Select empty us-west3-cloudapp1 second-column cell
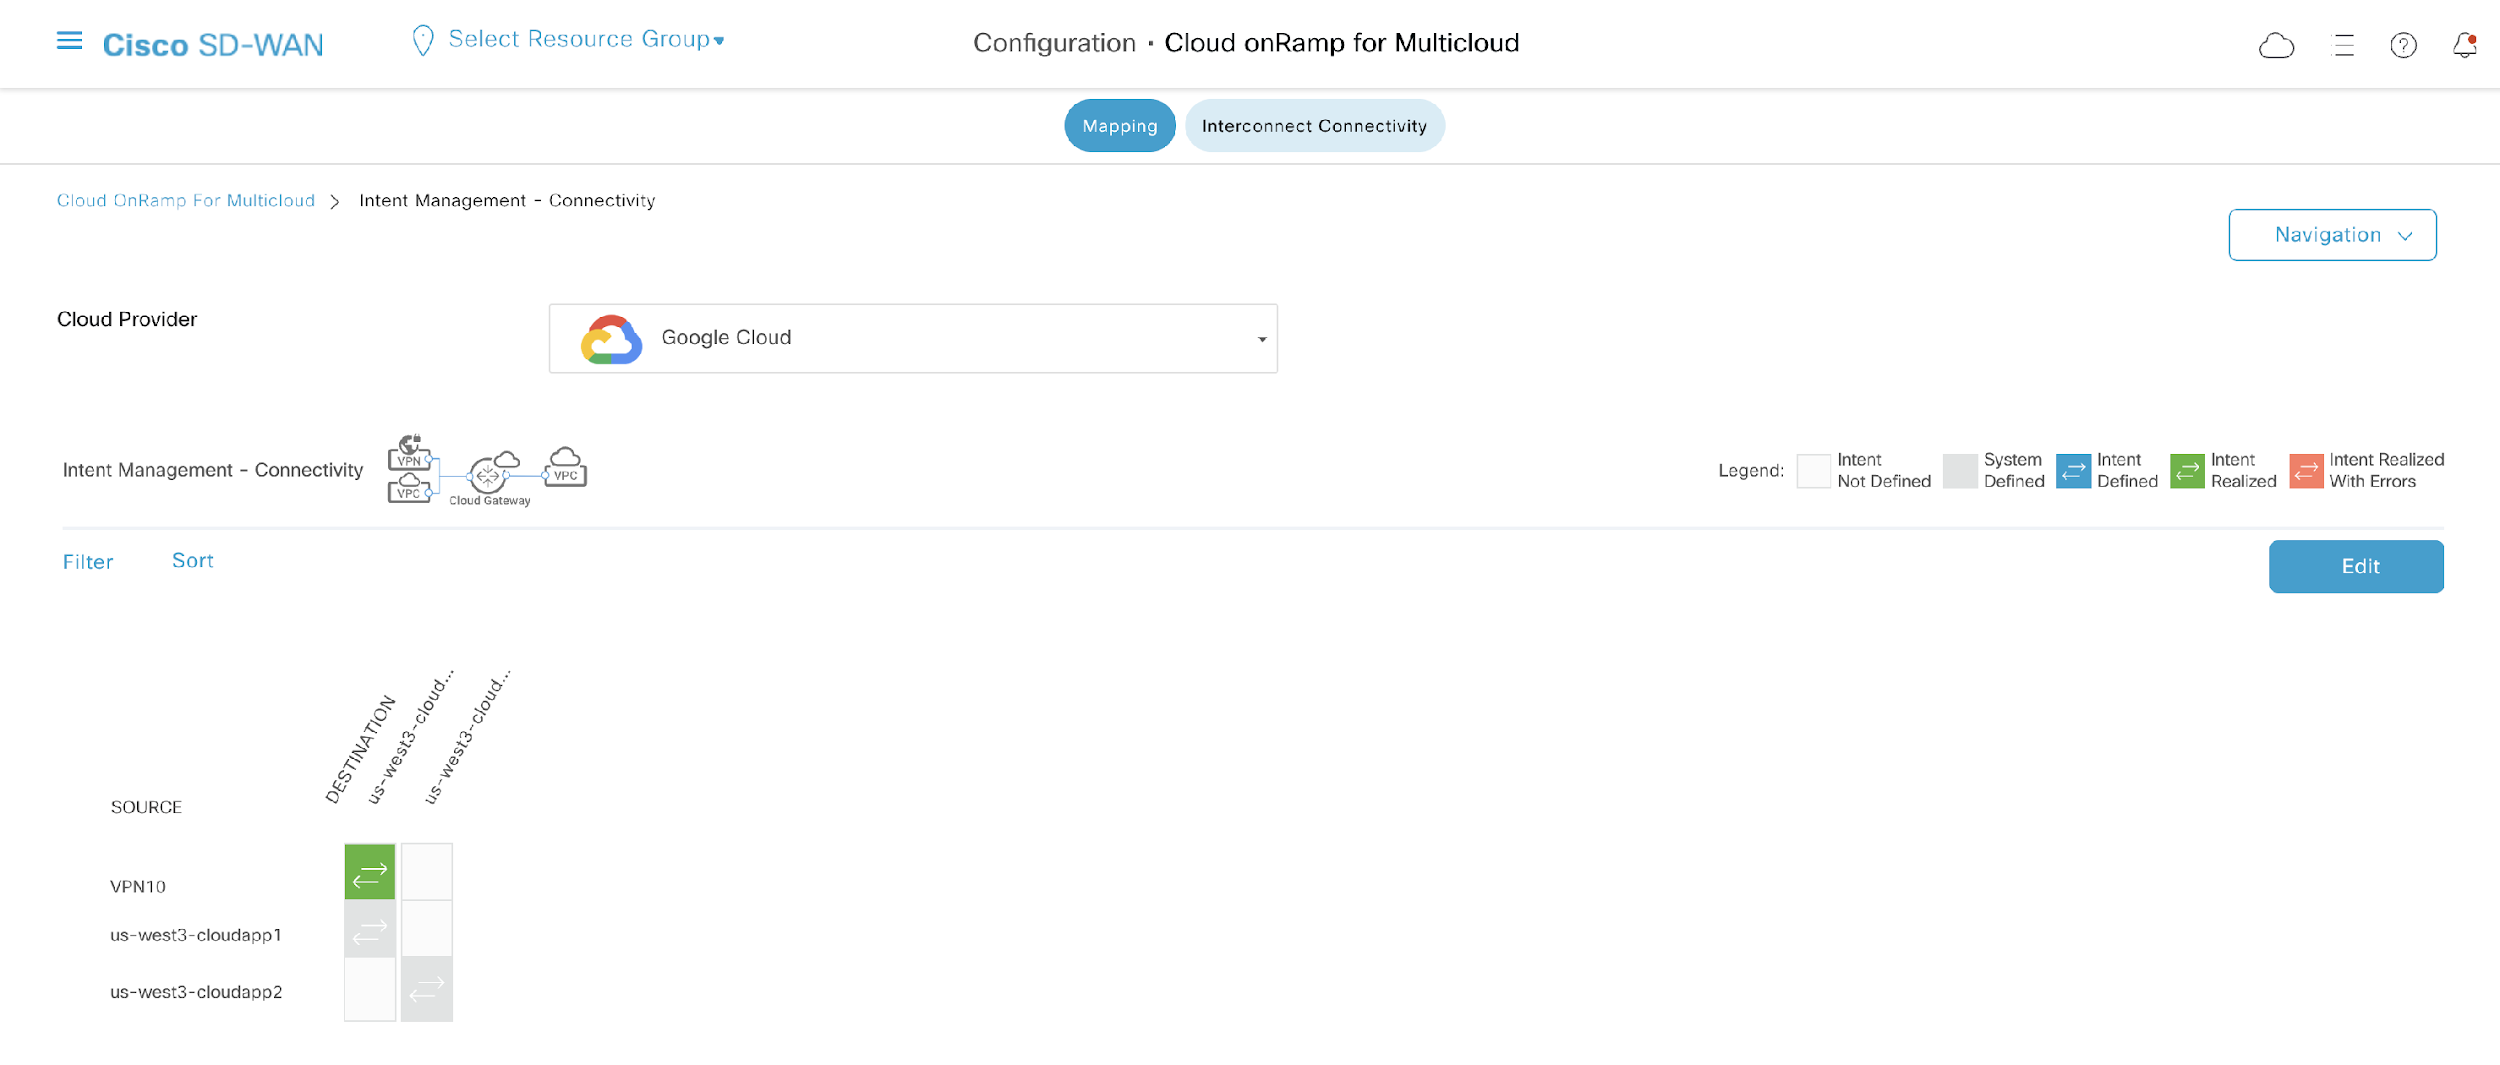2500x1065 pixels. [427, 929]
